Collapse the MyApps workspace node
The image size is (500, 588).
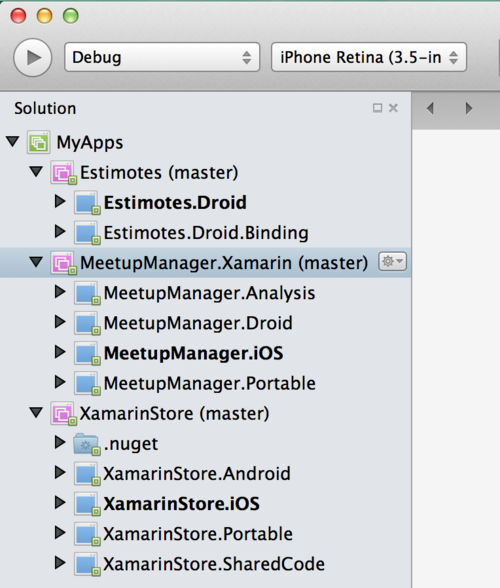pyautogui.click(x=13, y=141)
